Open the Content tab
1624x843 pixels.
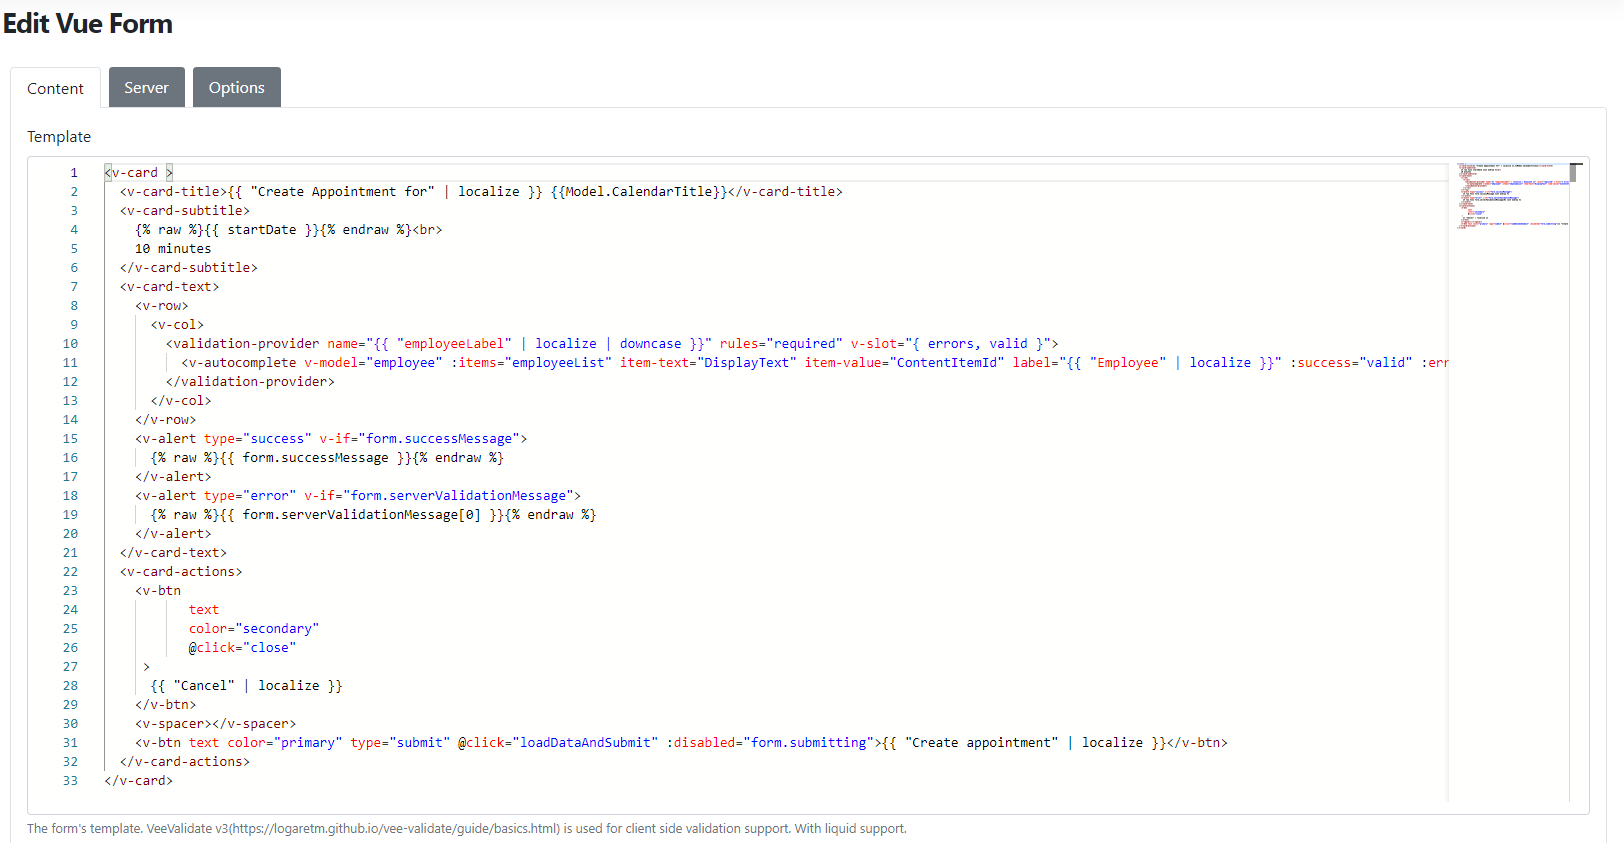(55, 88)
